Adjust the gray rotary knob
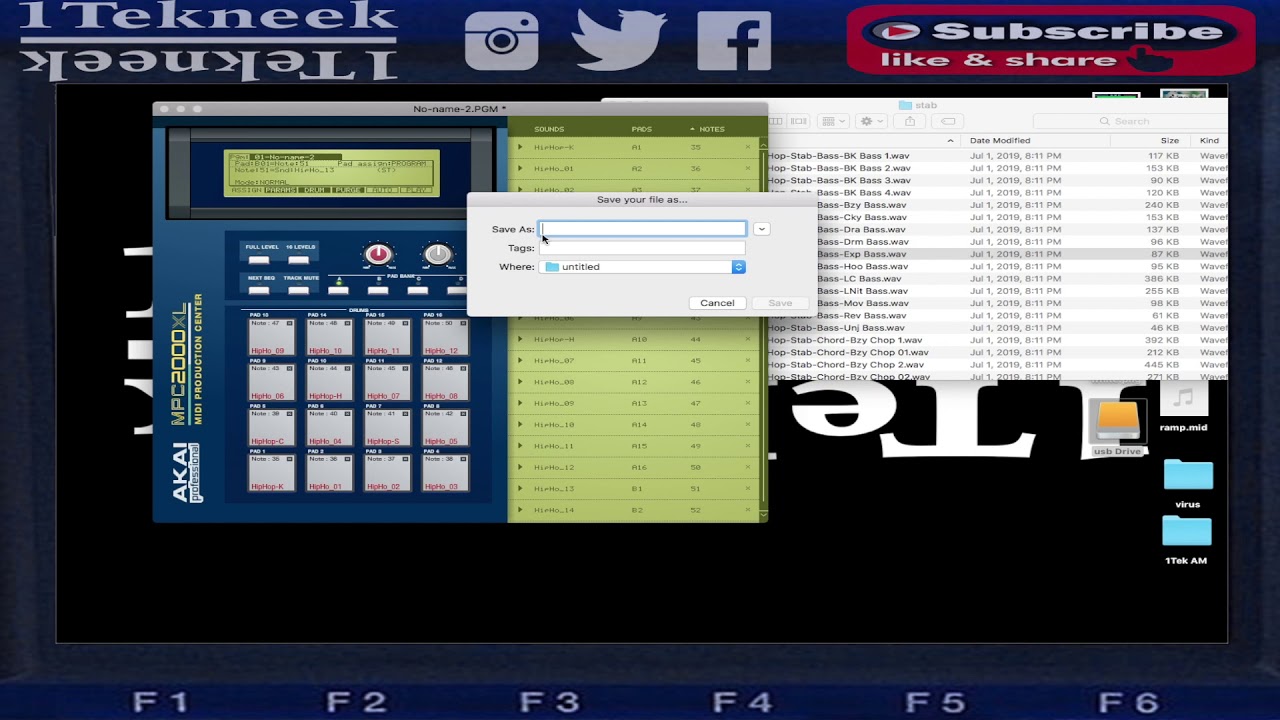 [x=437, y=255]
